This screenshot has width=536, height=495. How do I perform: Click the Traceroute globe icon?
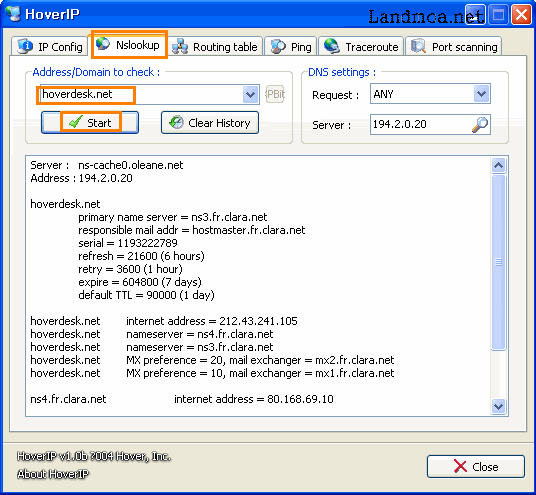point(332,46)
